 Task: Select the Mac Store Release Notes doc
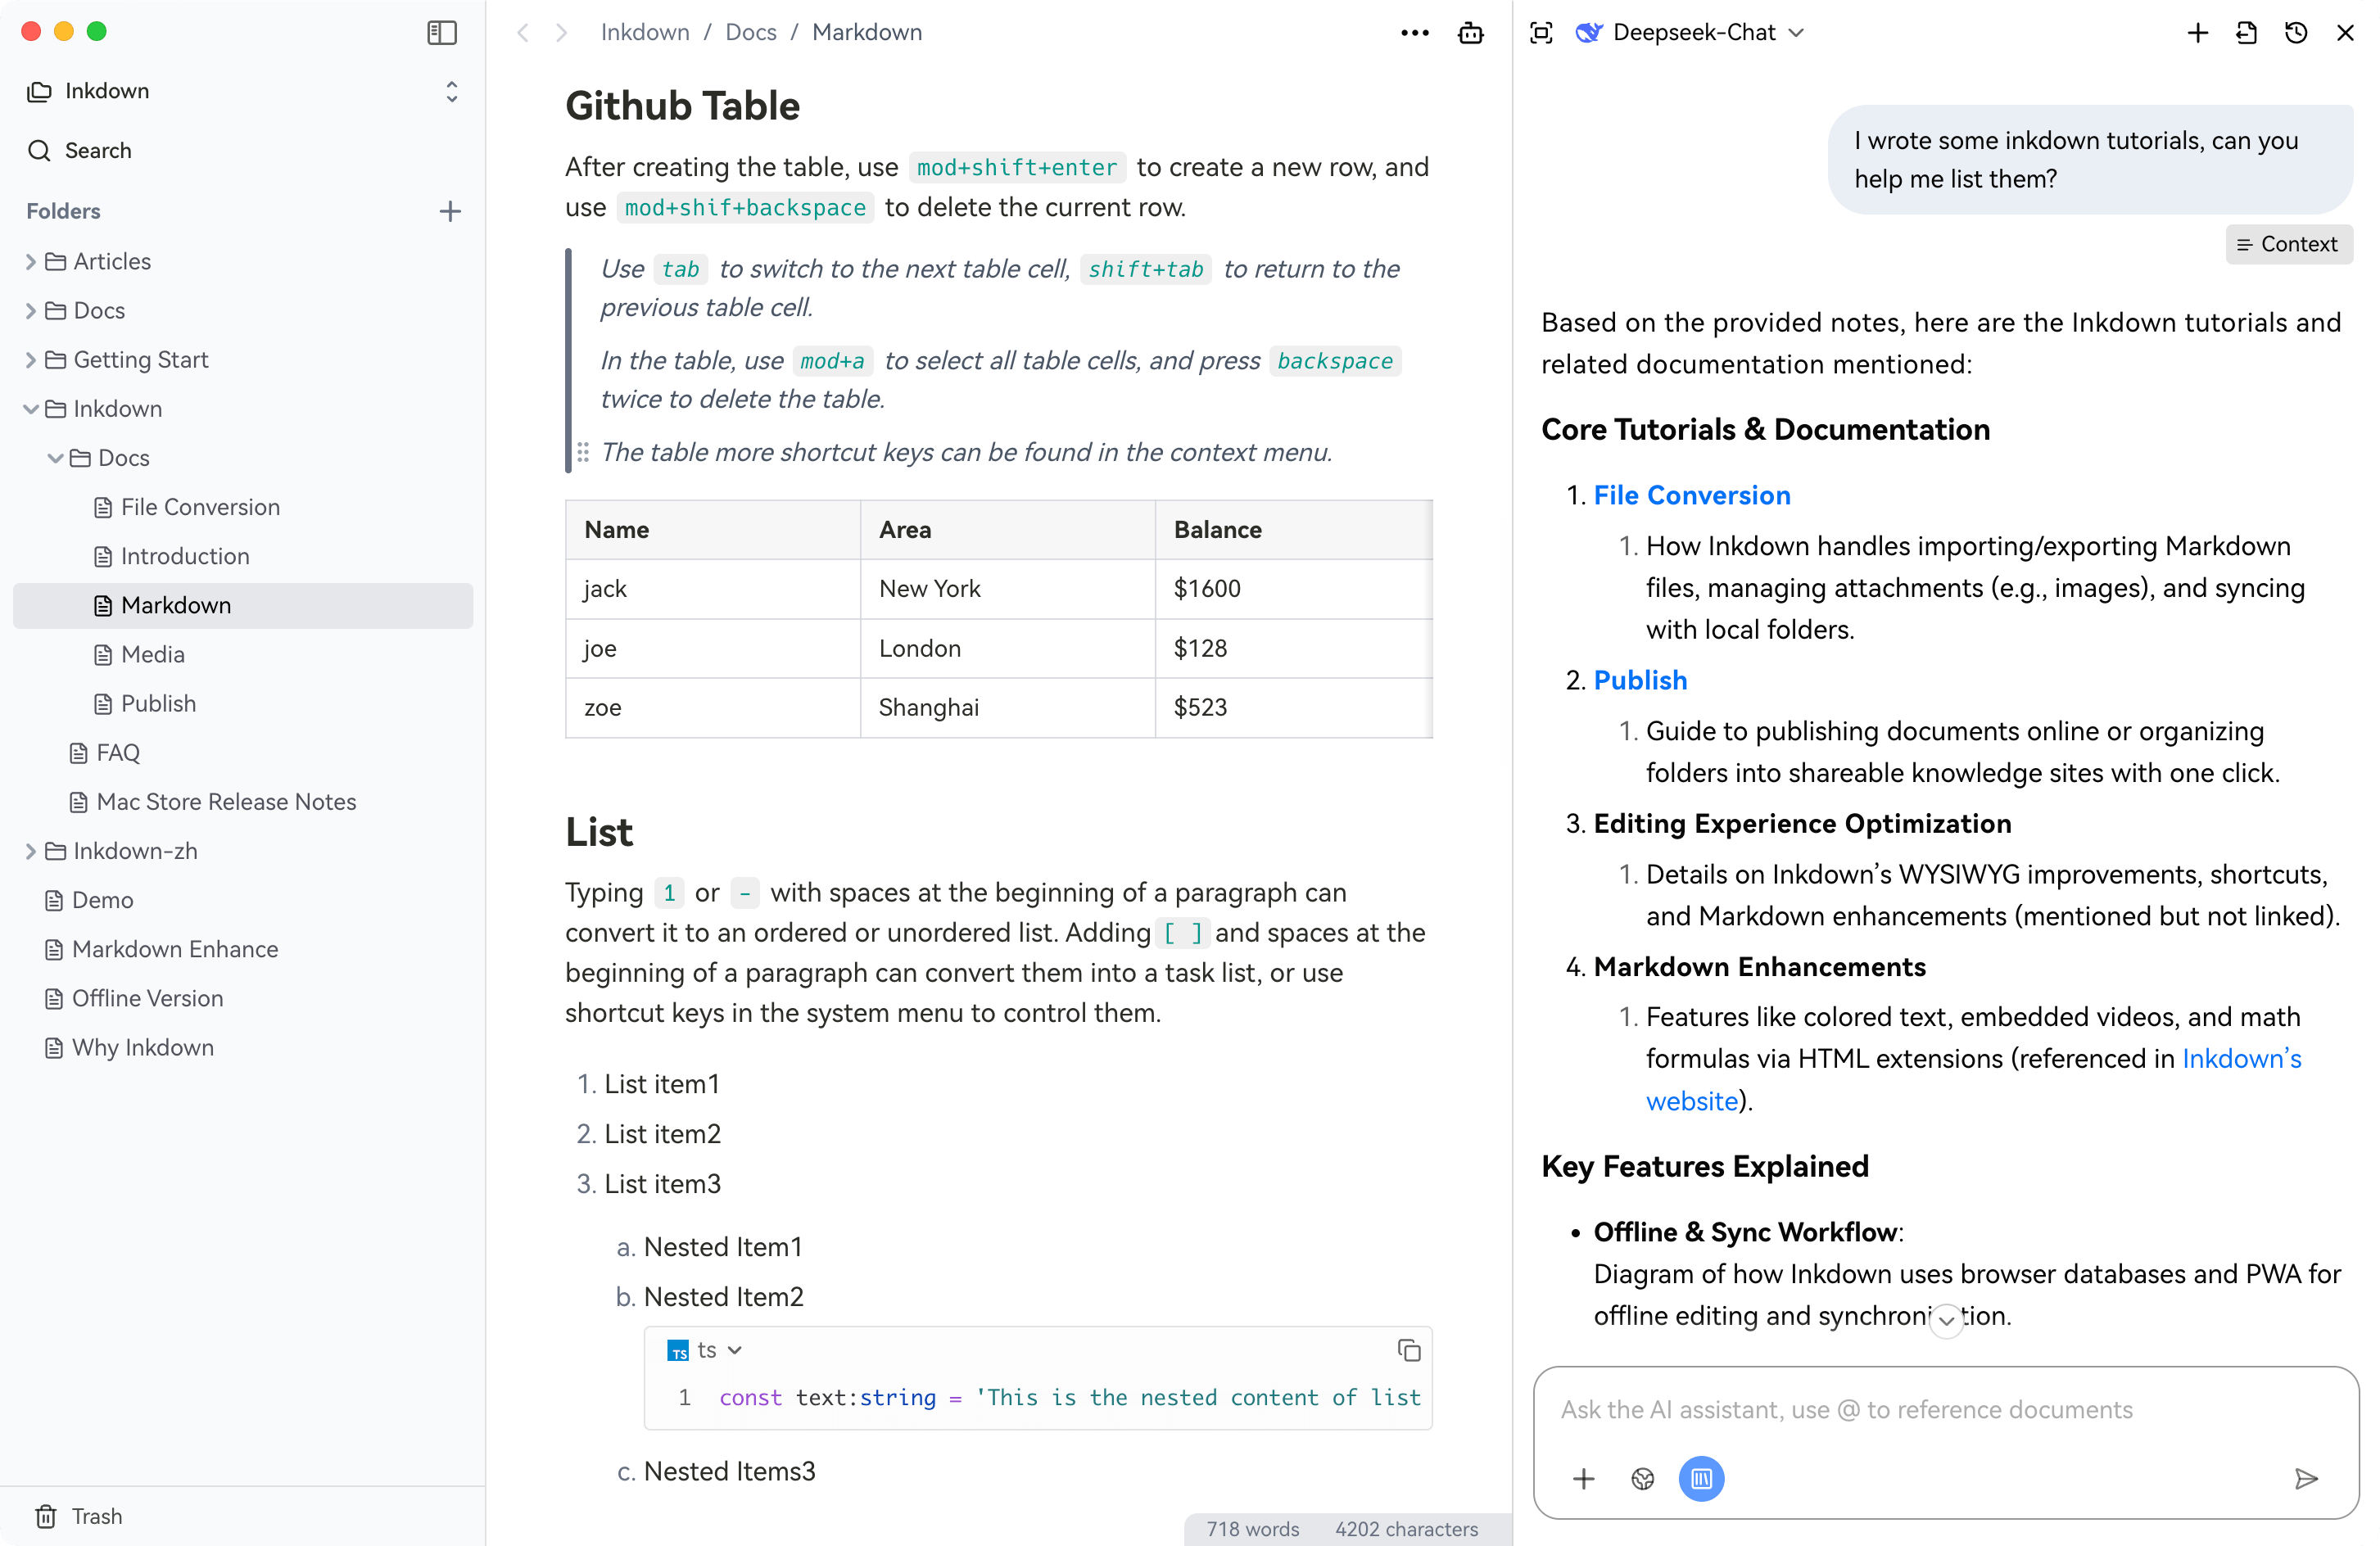coord(226,802)
